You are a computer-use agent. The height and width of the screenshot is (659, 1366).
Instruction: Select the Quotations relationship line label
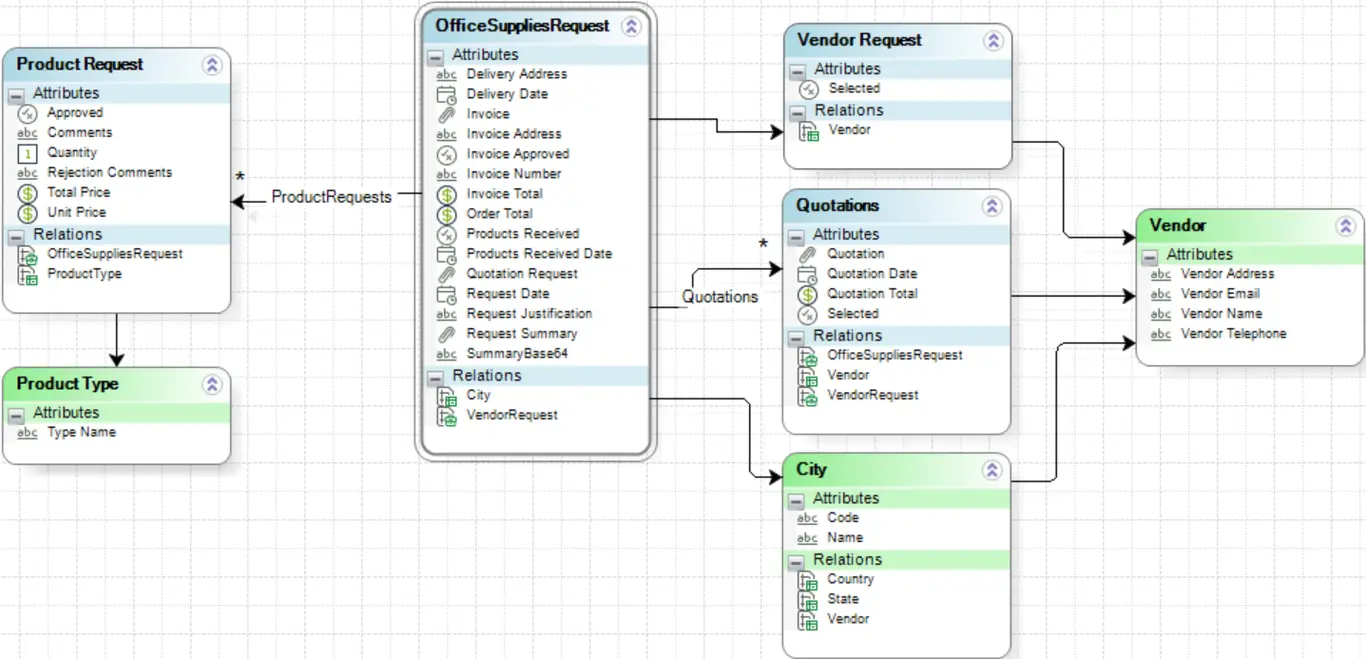click(720, 297)
